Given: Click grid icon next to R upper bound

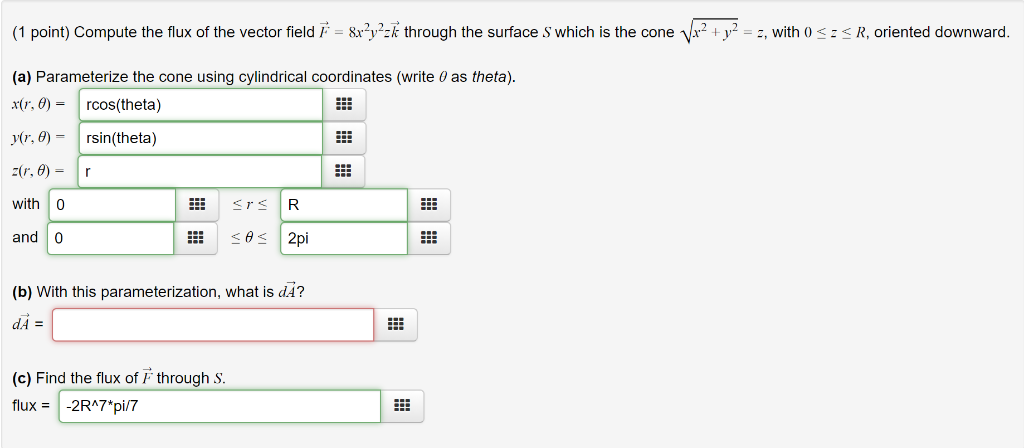Looking at the screenshot, I should point(428,205).
